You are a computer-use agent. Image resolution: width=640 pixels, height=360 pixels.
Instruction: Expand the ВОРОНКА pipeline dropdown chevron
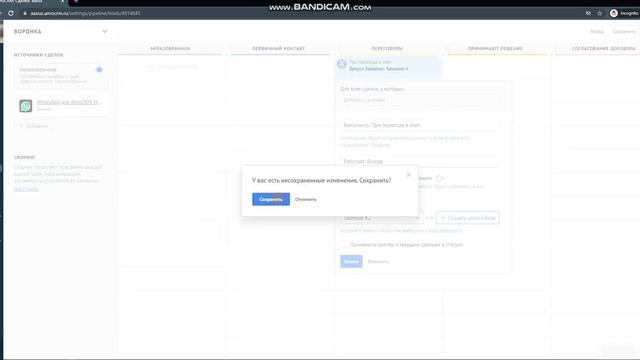click(105, 31)
